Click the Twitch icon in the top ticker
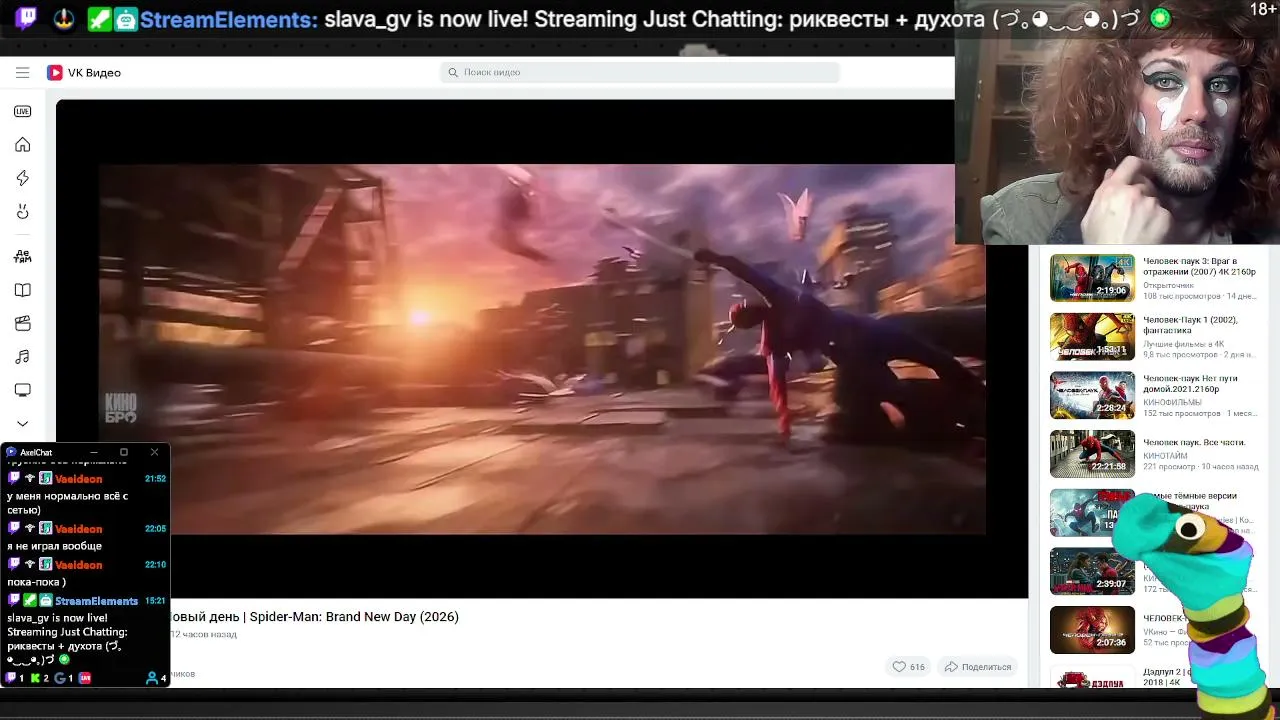The height and width of the screenshot is (720, 1280). click(x=26, y=19)
